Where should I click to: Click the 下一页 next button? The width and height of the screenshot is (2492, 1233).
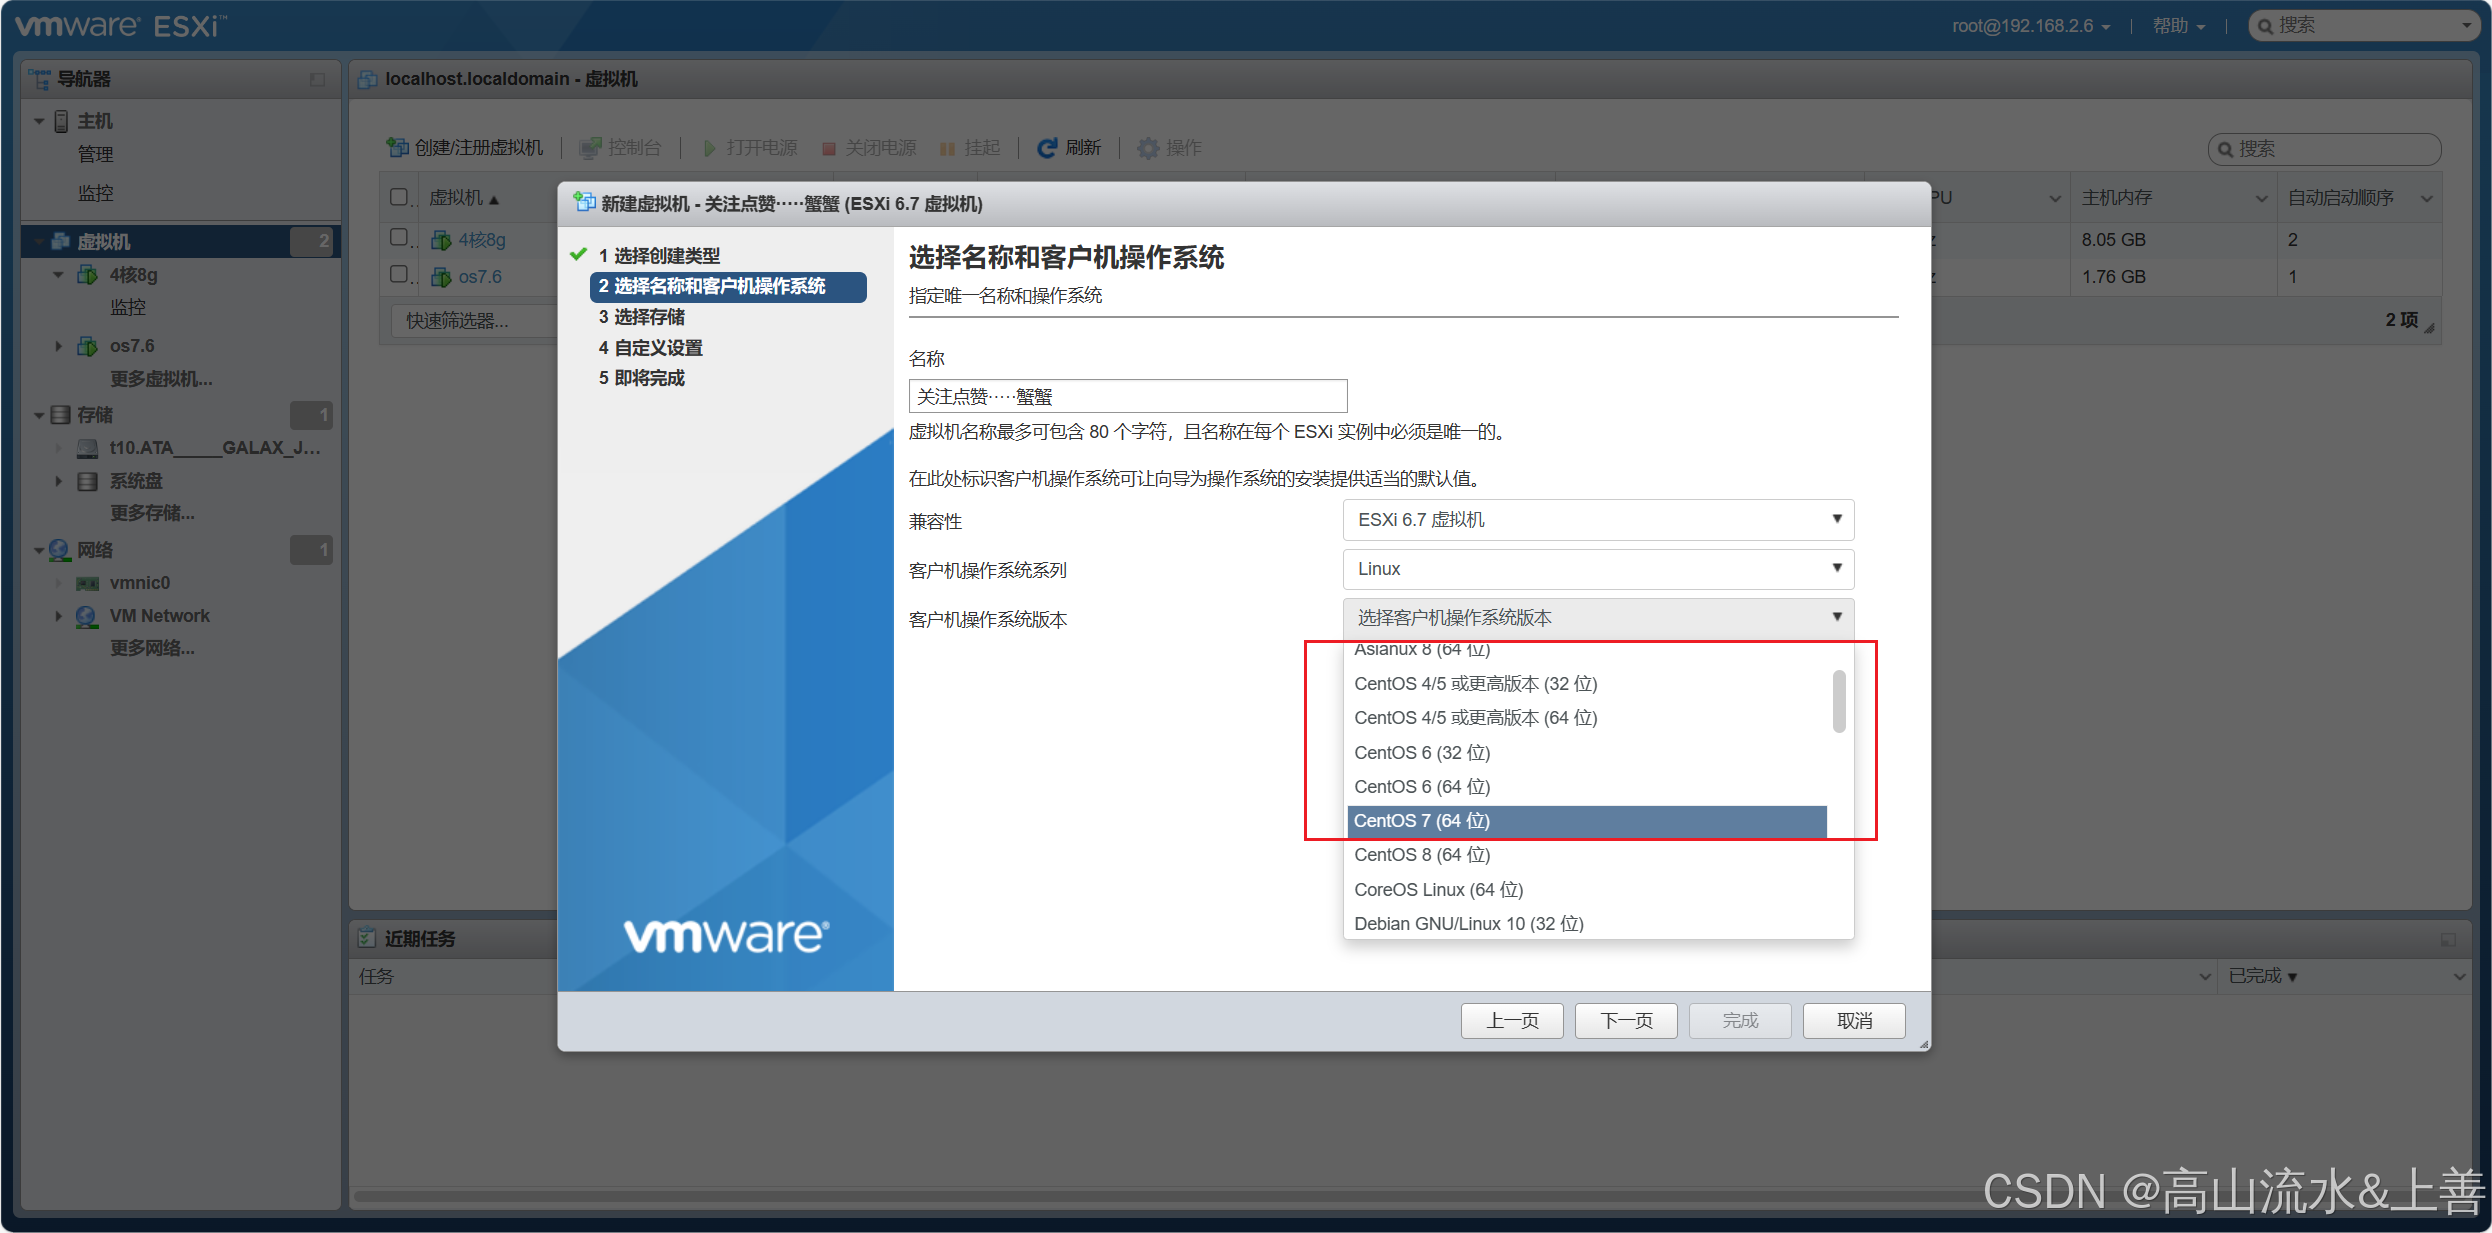click(1625, 1021)
